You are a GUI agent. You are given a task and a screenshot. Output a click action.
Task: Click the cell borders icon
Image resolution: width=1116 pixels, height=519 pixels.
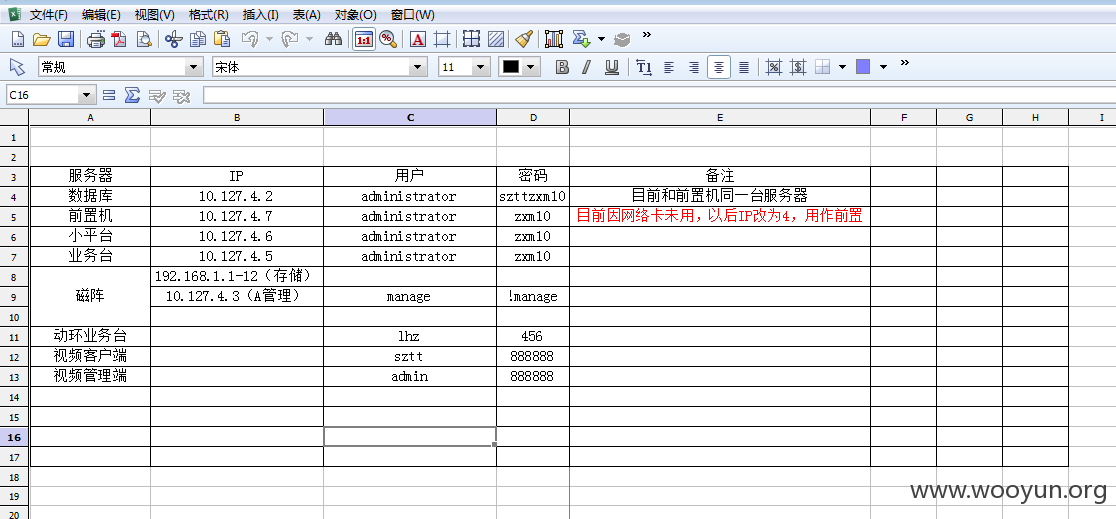(x=823, y=67)
